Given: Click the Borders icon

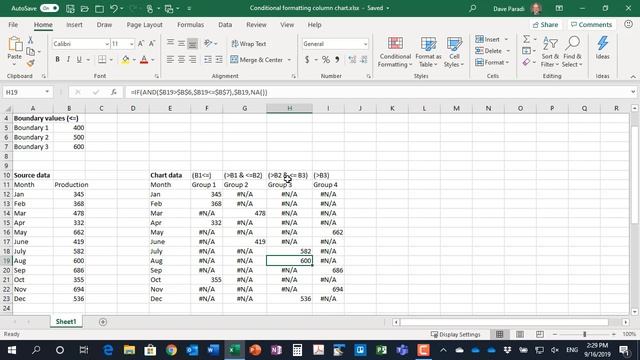Looking at the screenshot, I should click(102, 60).
